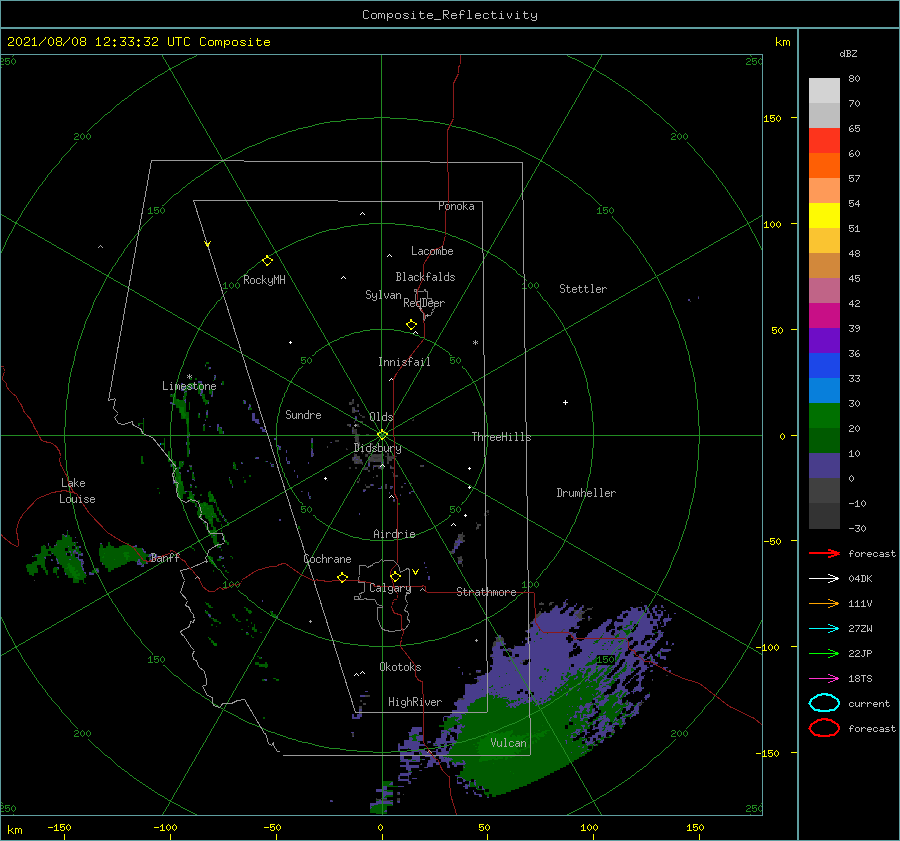Click the Sundre label
The height and width of the screenshot is (841, 900).
(303, 414)
